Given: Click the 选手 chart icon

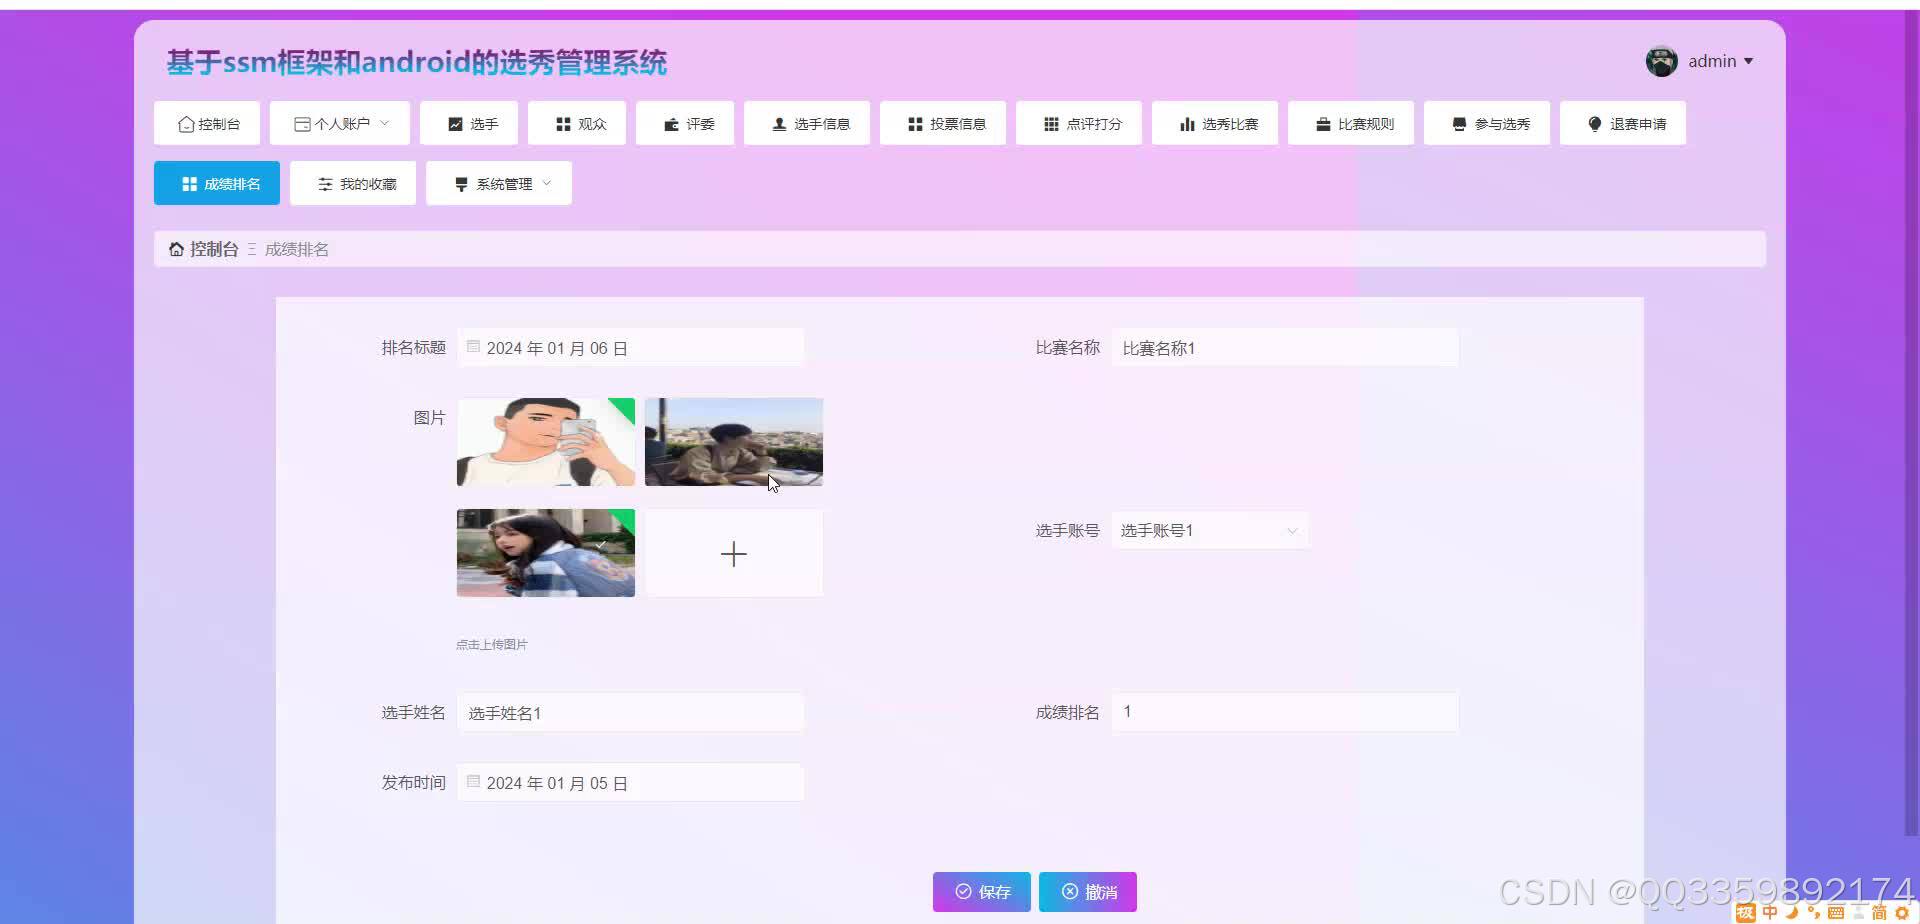Looking at the screenshot, I should 455,124.
